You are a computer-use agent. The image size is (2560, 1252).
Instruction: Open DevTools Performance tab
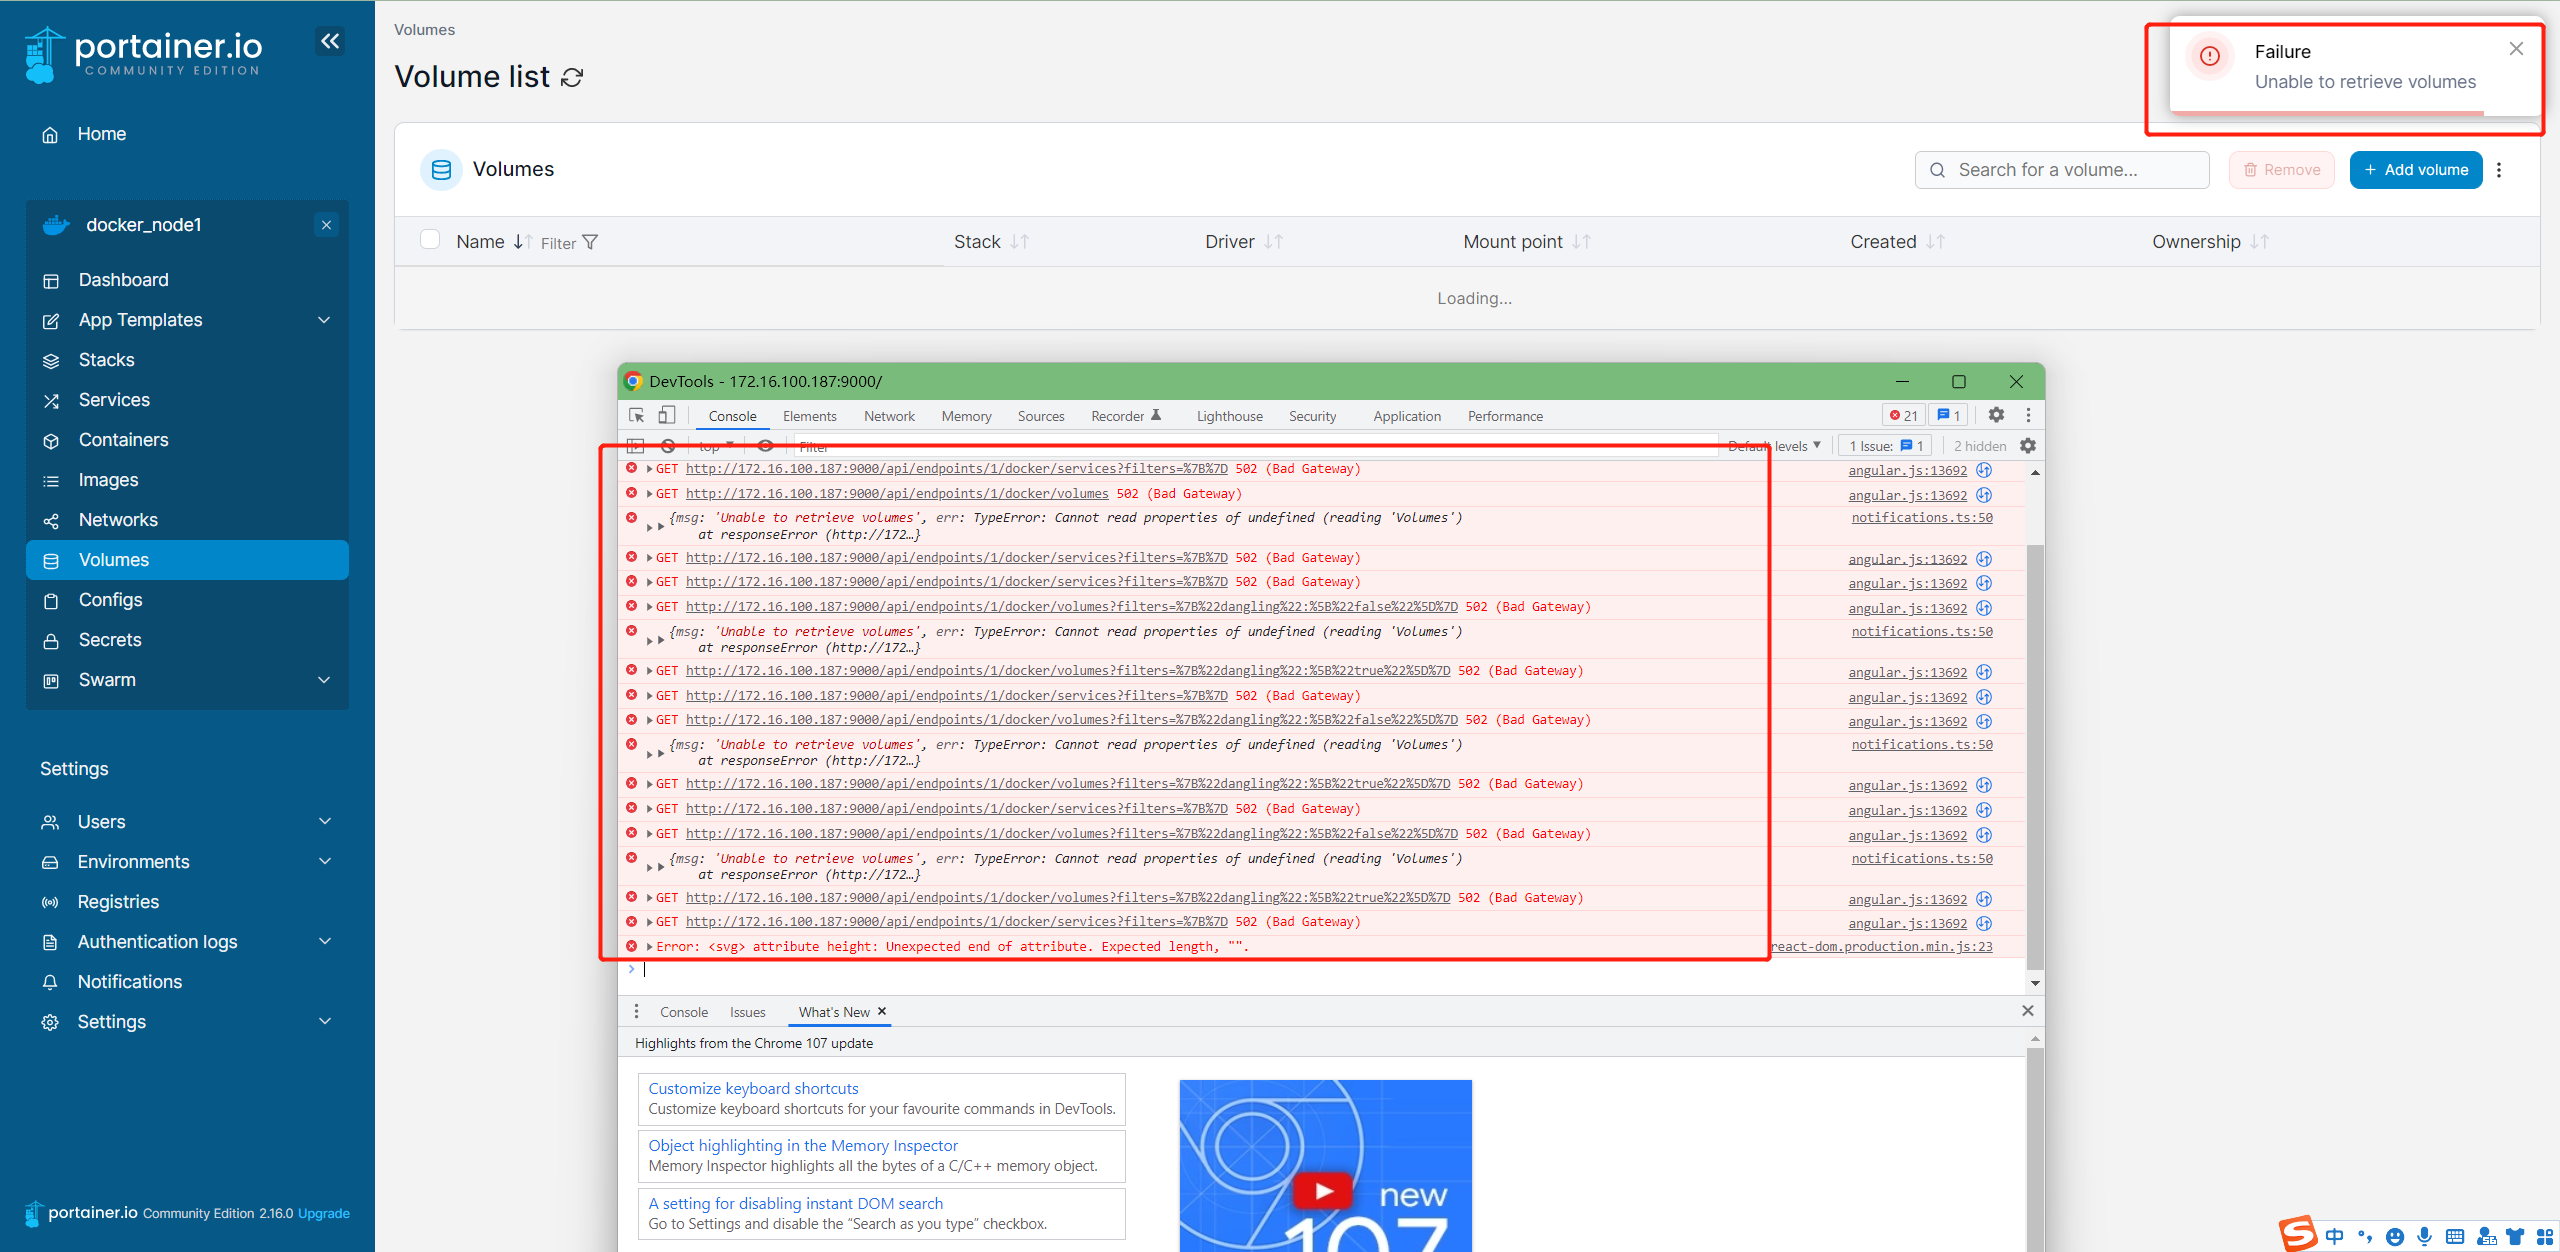click(1505, 416)
